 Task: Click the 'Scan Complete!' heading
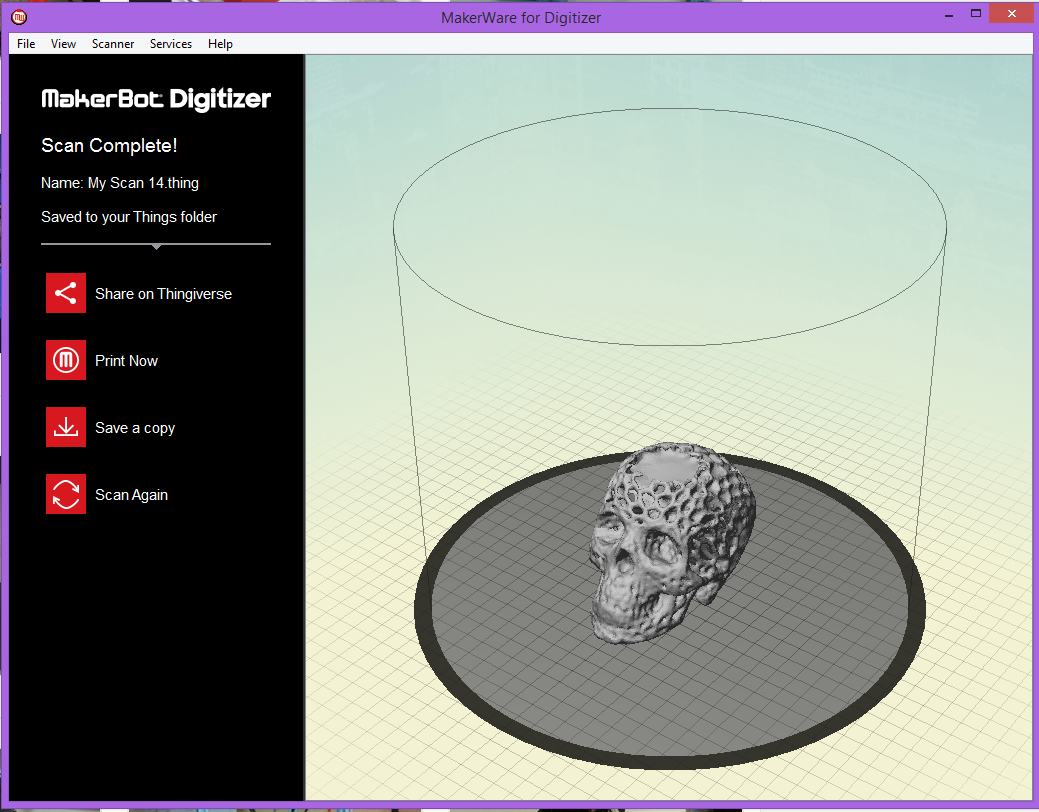click(x=109, y=145)
